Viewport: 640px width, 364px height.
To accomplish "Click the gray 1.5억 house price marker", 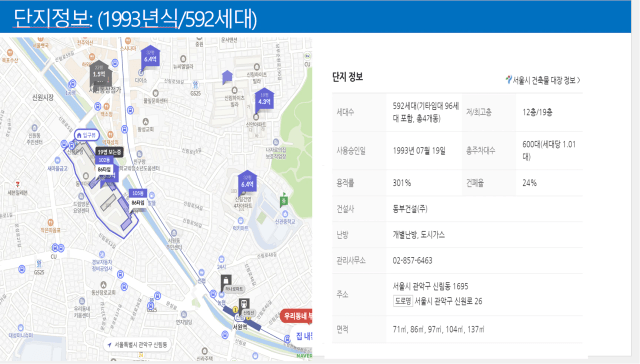I will pos(99,74).
